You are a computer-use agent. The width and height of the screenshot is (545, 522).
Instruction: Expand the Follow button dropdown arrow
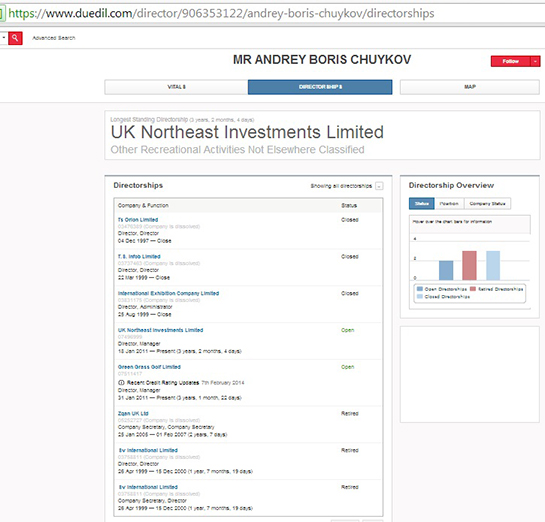[535, 61]
